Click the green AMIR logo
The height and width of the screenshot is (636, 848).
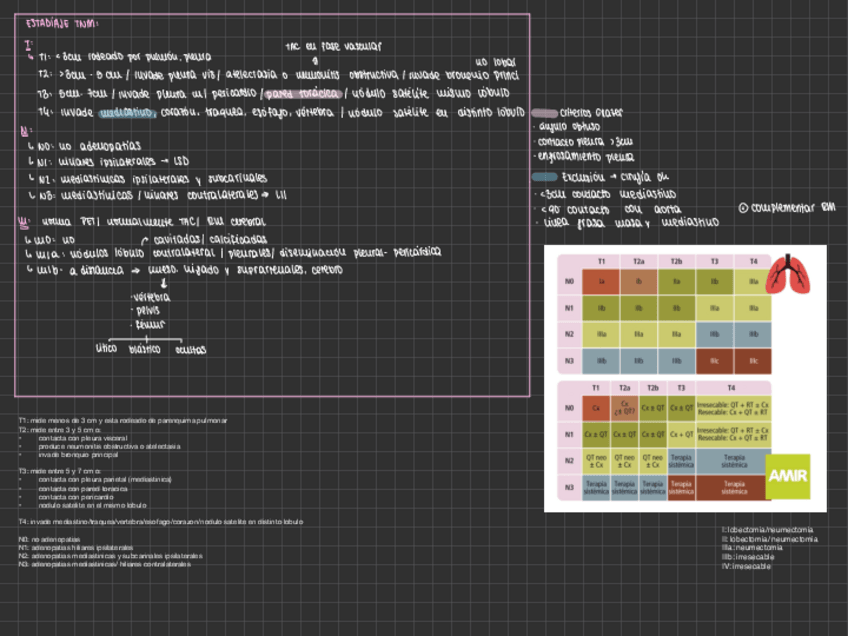click(788, 476)
